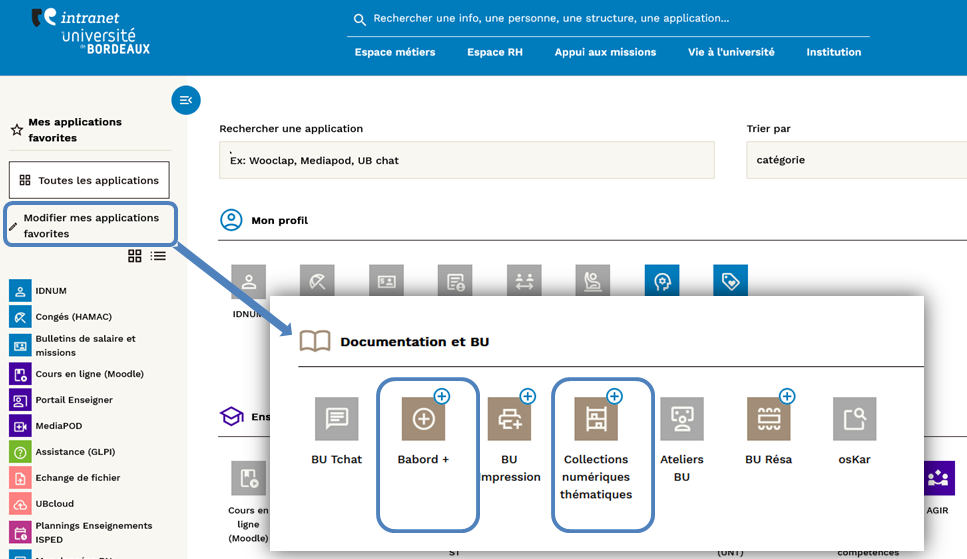Add BU impression to favorites with plus badge
Image resolution: width=967 pixels, height=559 pixels.
(528, 397)
